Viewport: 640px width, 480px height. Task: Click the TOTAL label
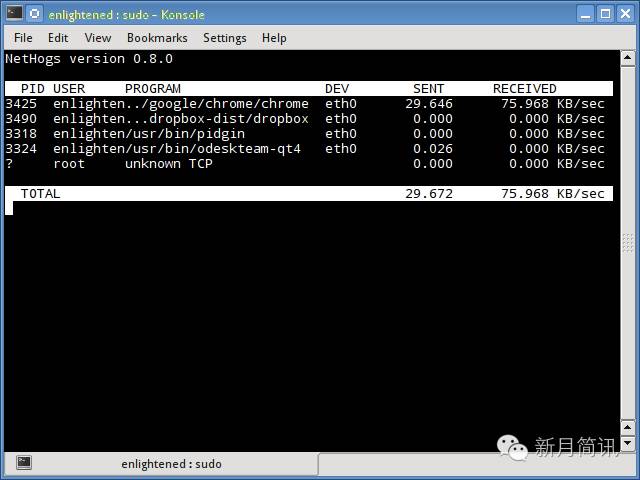(x=40, y=193)
